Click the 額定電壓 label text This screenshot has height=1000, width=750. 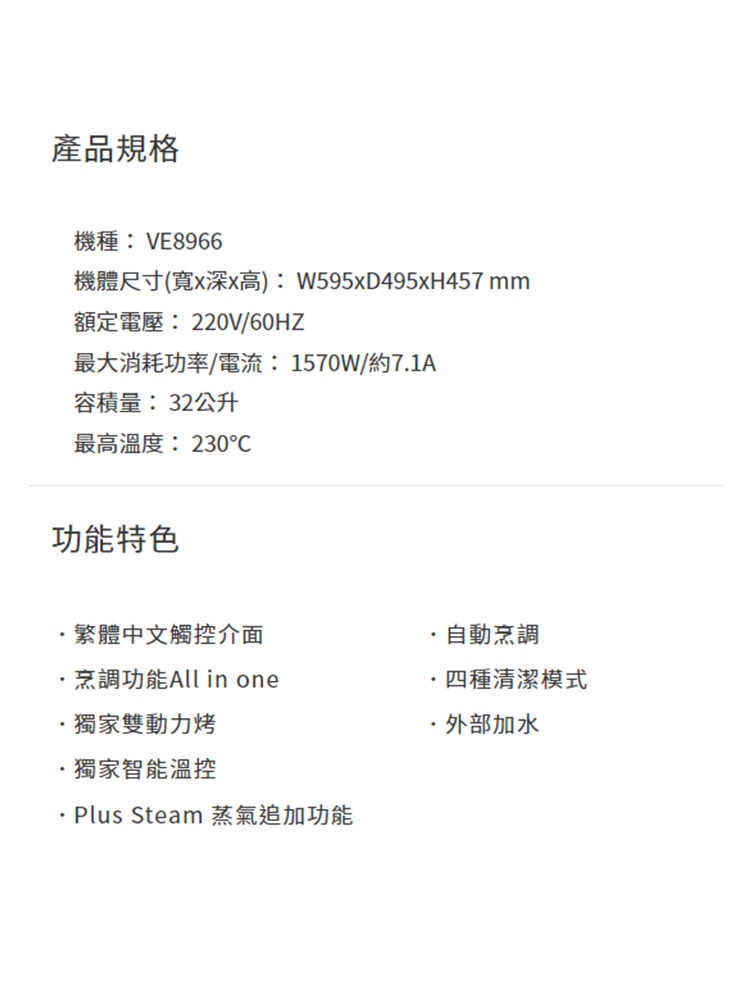pyautogui.click(x=119, y=322)
